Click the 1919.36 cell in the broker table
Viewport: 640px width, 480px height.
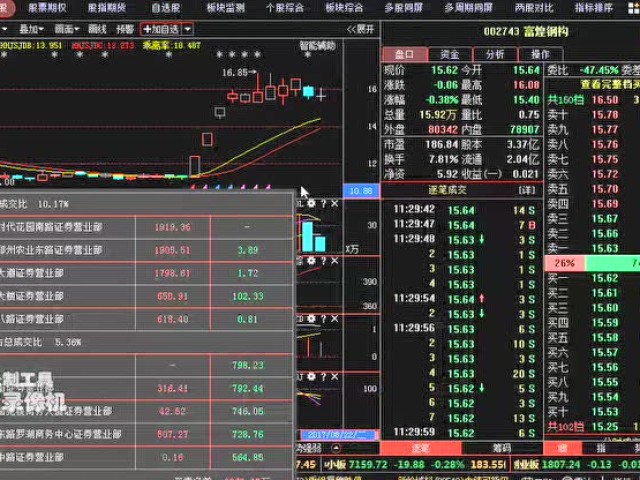coord(173,227)
